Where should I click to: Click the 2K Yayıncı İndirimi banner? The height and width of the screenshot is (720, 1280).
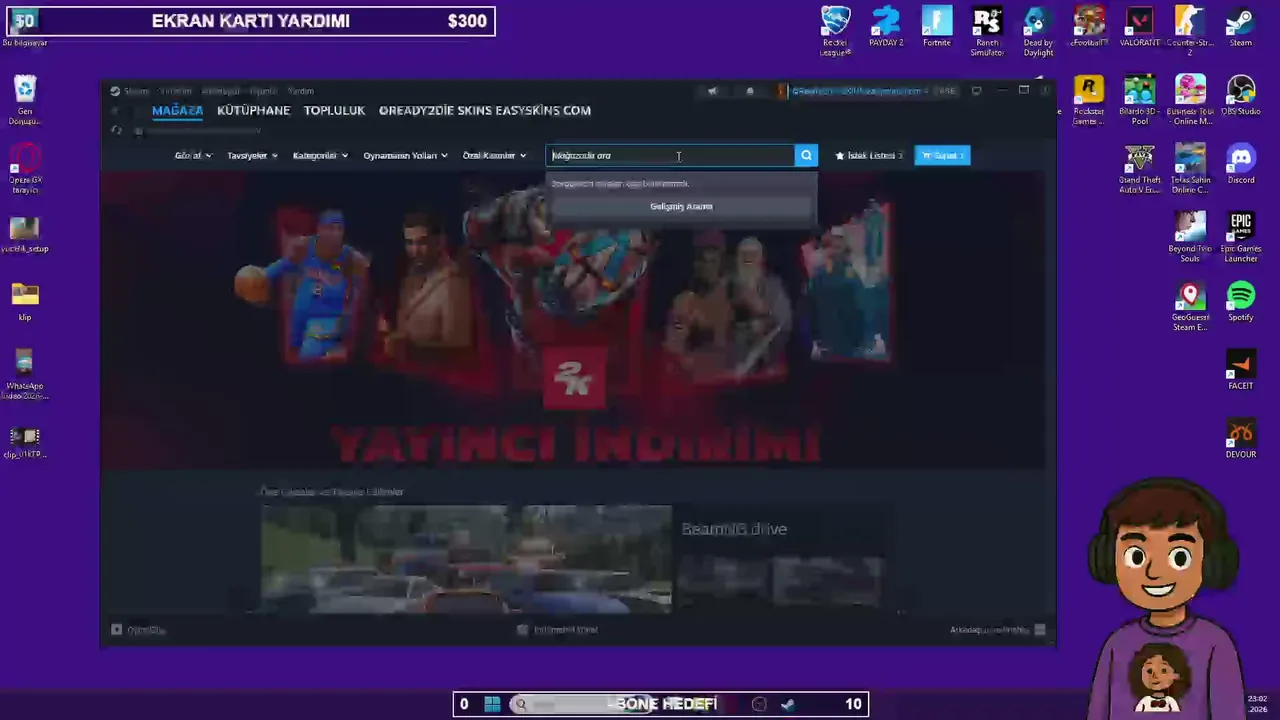[575, 320]
